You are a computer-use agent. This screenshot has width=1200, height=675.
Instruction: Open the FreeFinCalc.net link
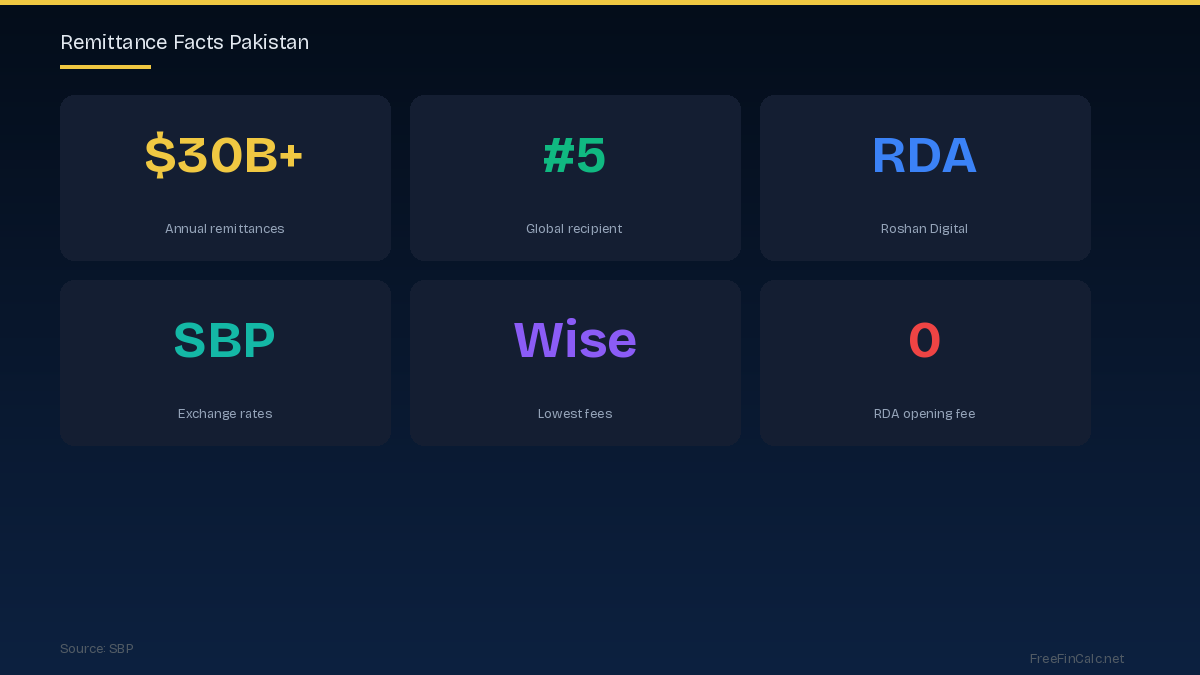click(x=1077, y=659)
